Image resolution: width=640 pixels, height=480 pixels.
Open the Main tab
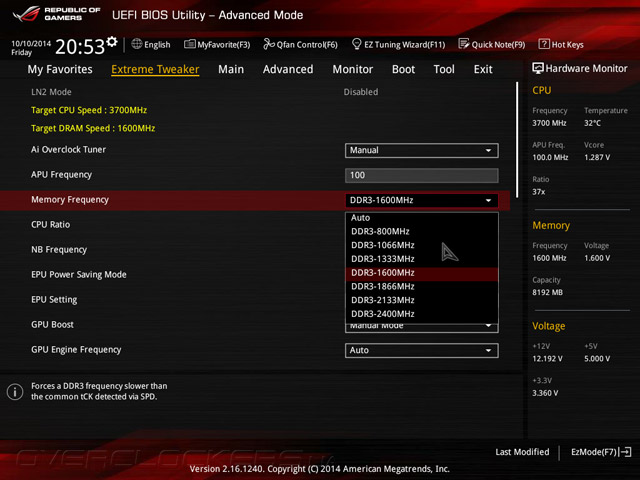[x=231, y=69]
